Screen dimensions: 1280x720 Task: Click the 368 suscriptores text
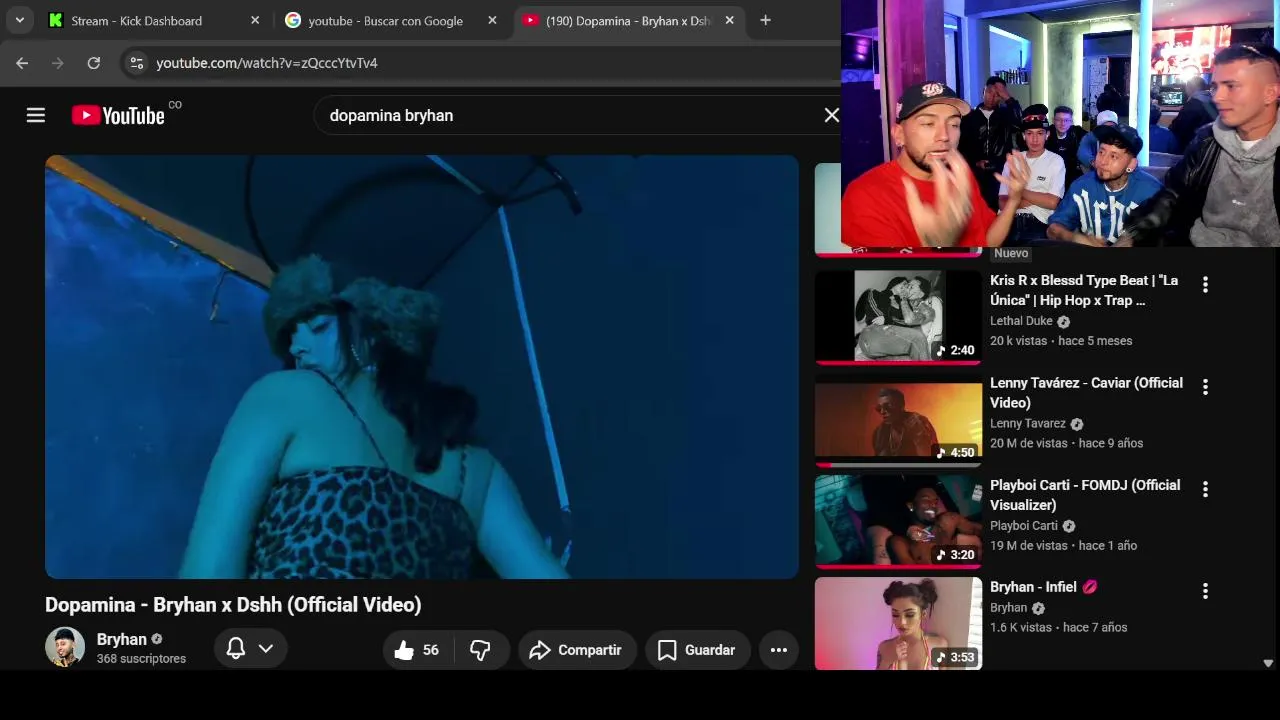[141, 659]
